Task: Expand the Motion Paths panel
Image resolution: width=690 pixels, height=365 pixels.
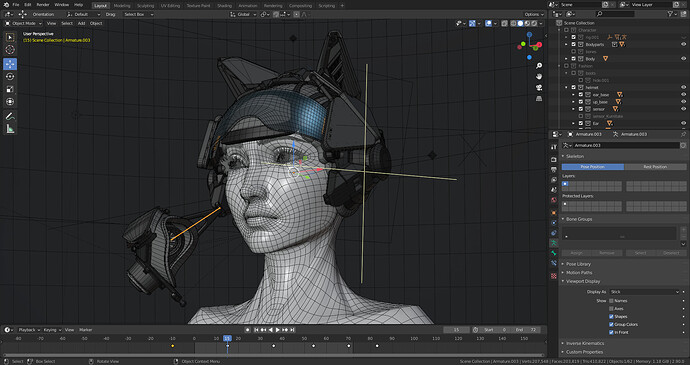Action: 579,273
